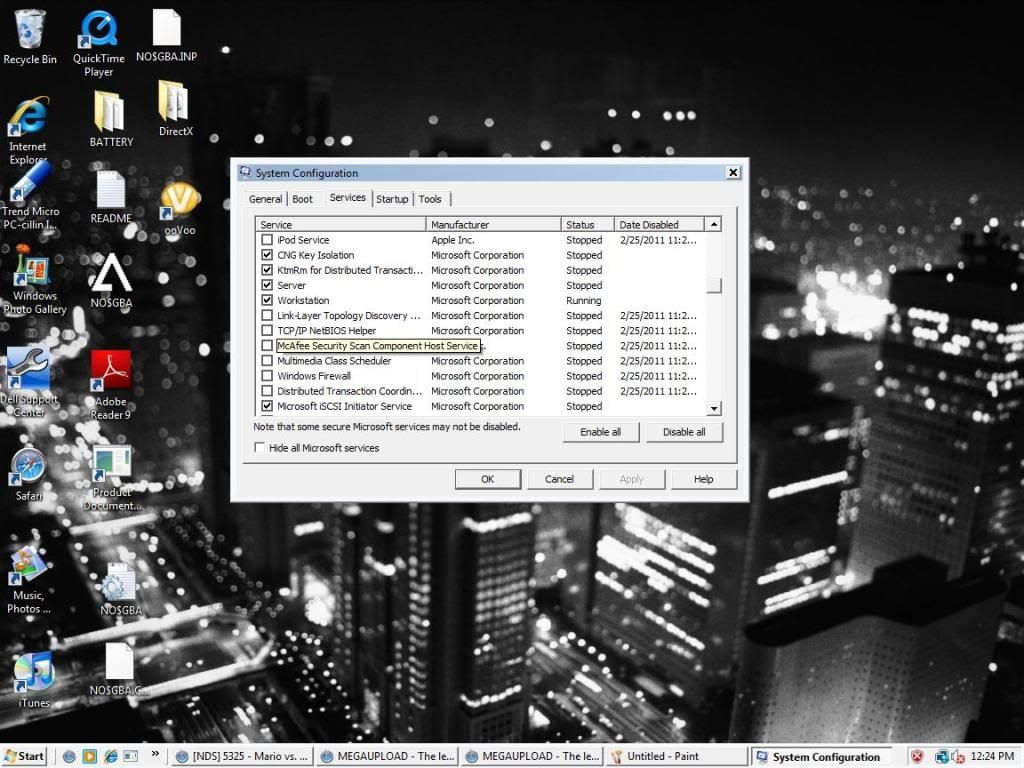Close the System Configuration dialog
The image size is (1024, 768).
[x=733, y=172]
